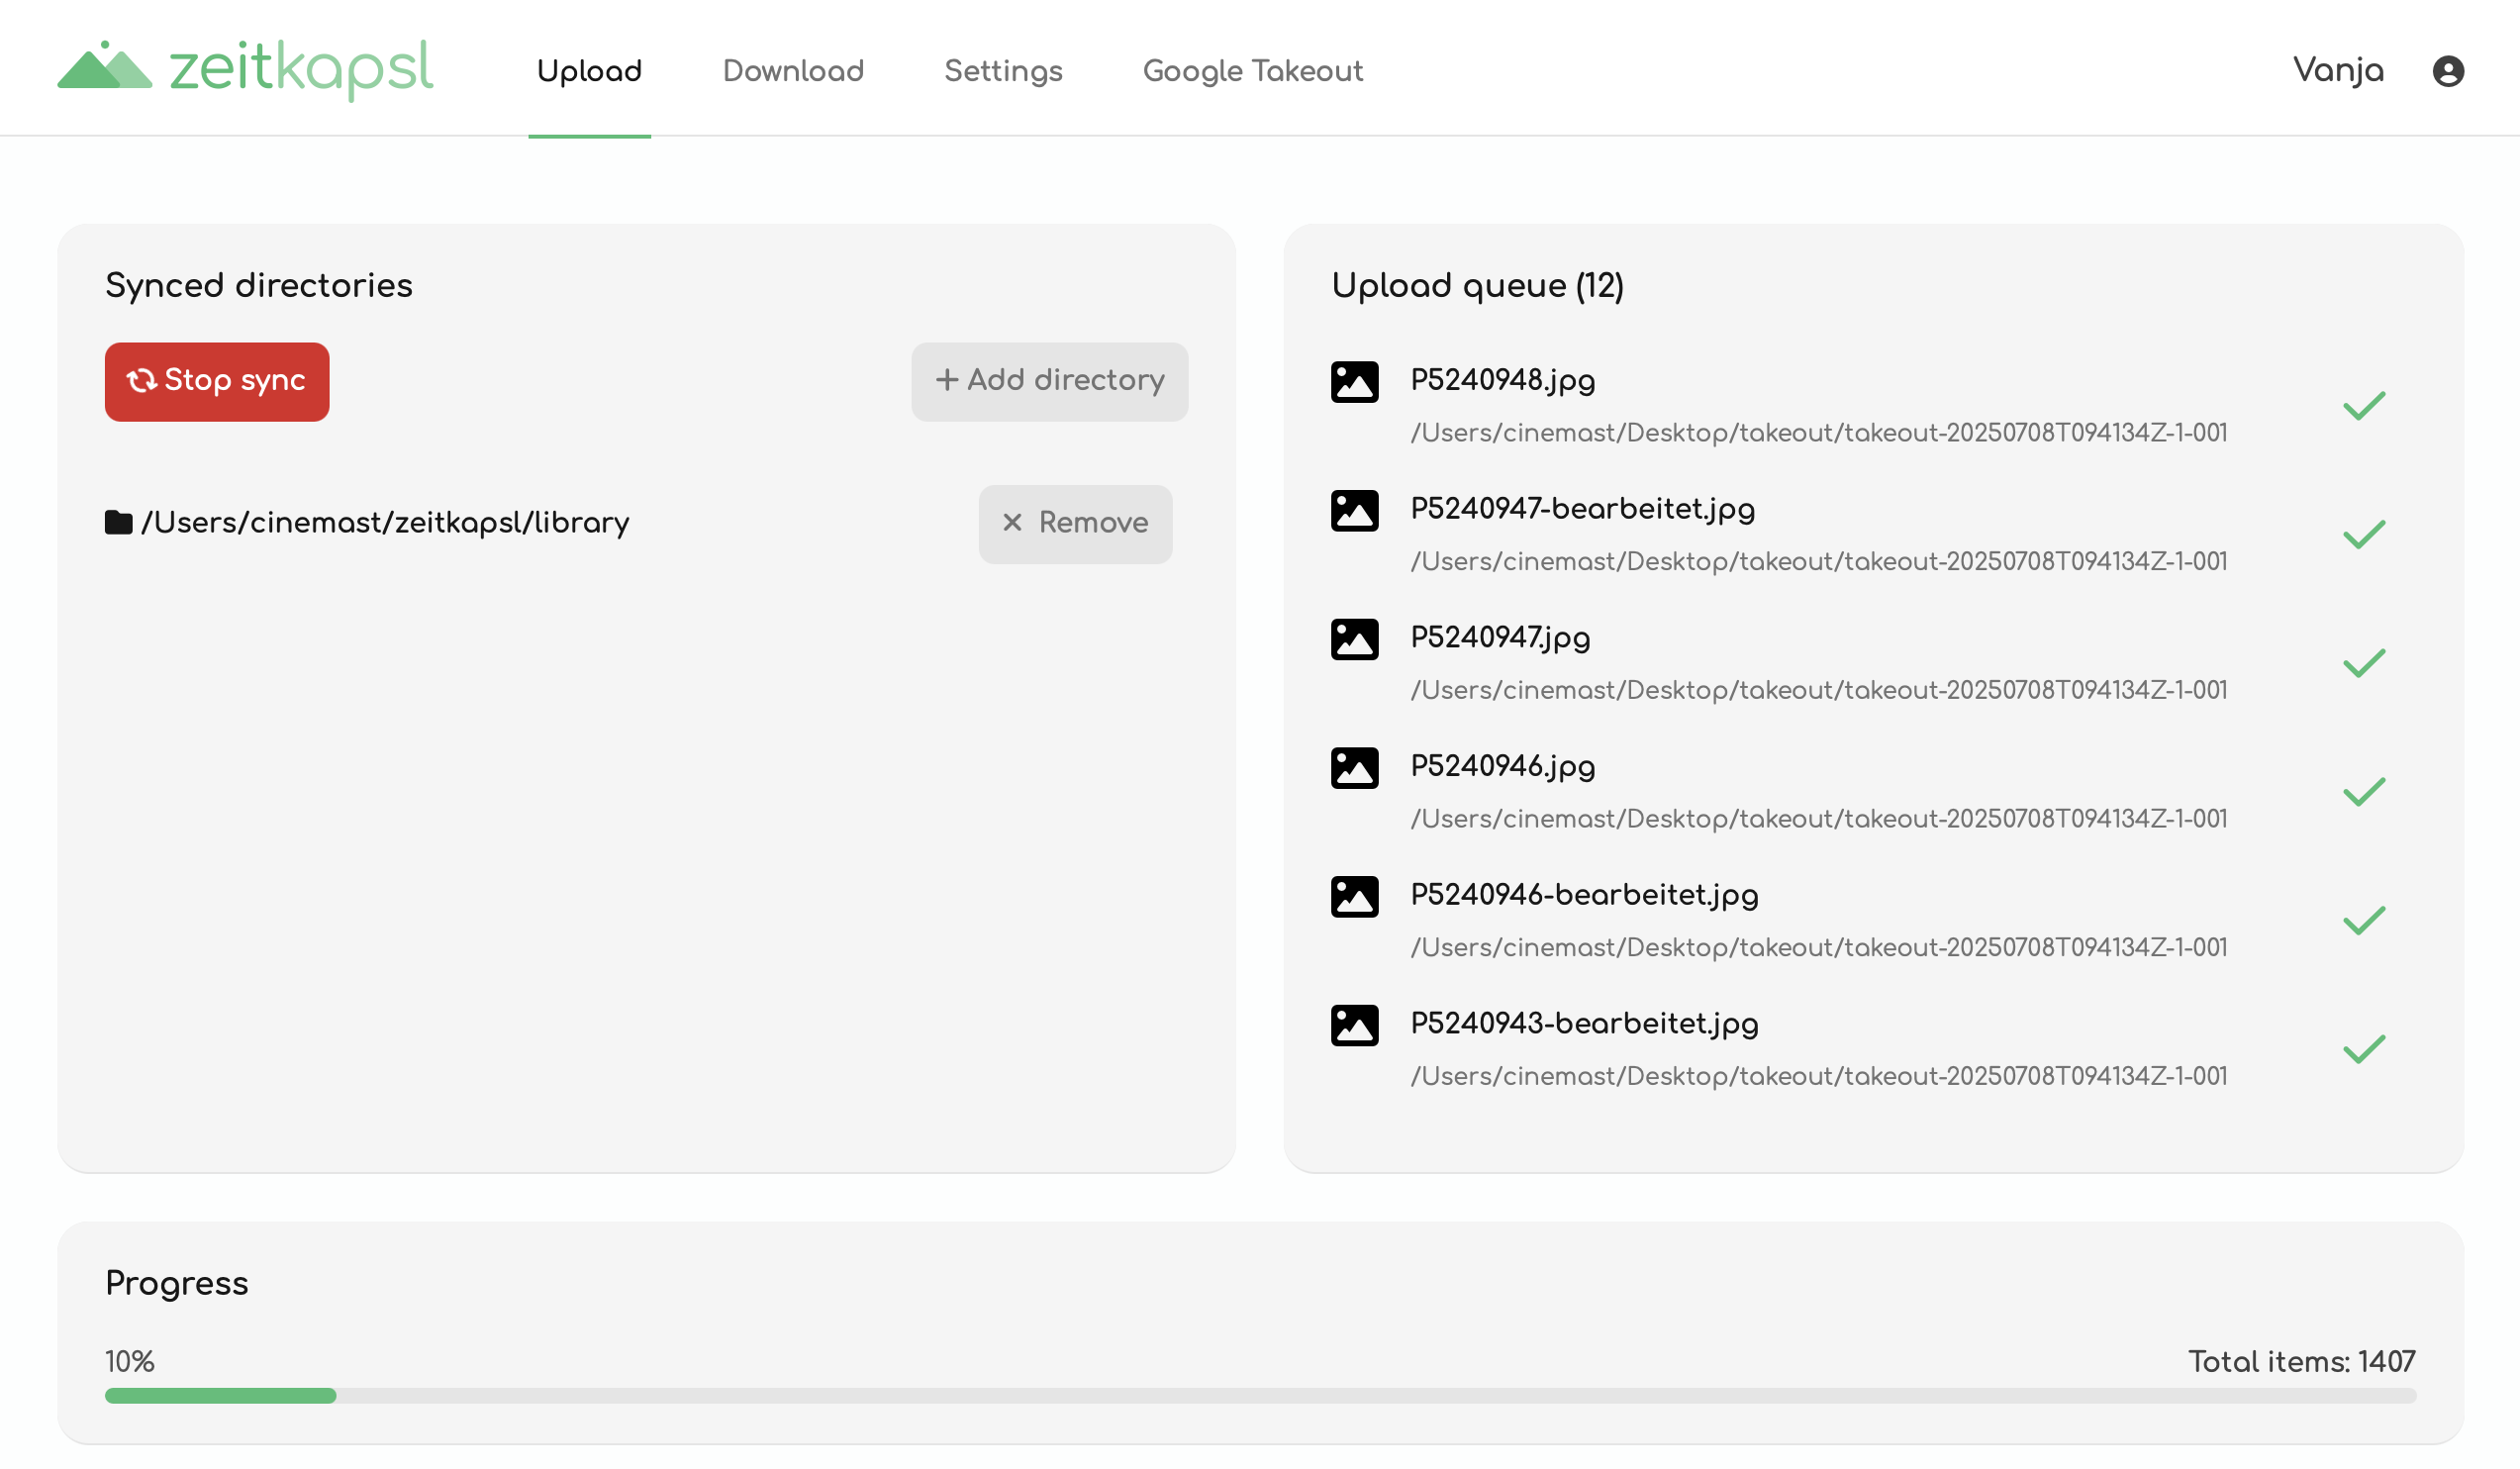Click the 10% progress value
Viewport: 2520px width, 1469px height.
(130, 1361)
